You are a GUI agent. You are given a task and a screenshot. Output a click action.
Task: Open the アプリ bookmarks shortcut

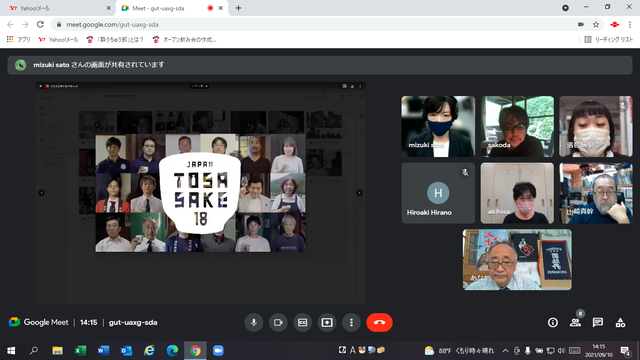point(18,40)
